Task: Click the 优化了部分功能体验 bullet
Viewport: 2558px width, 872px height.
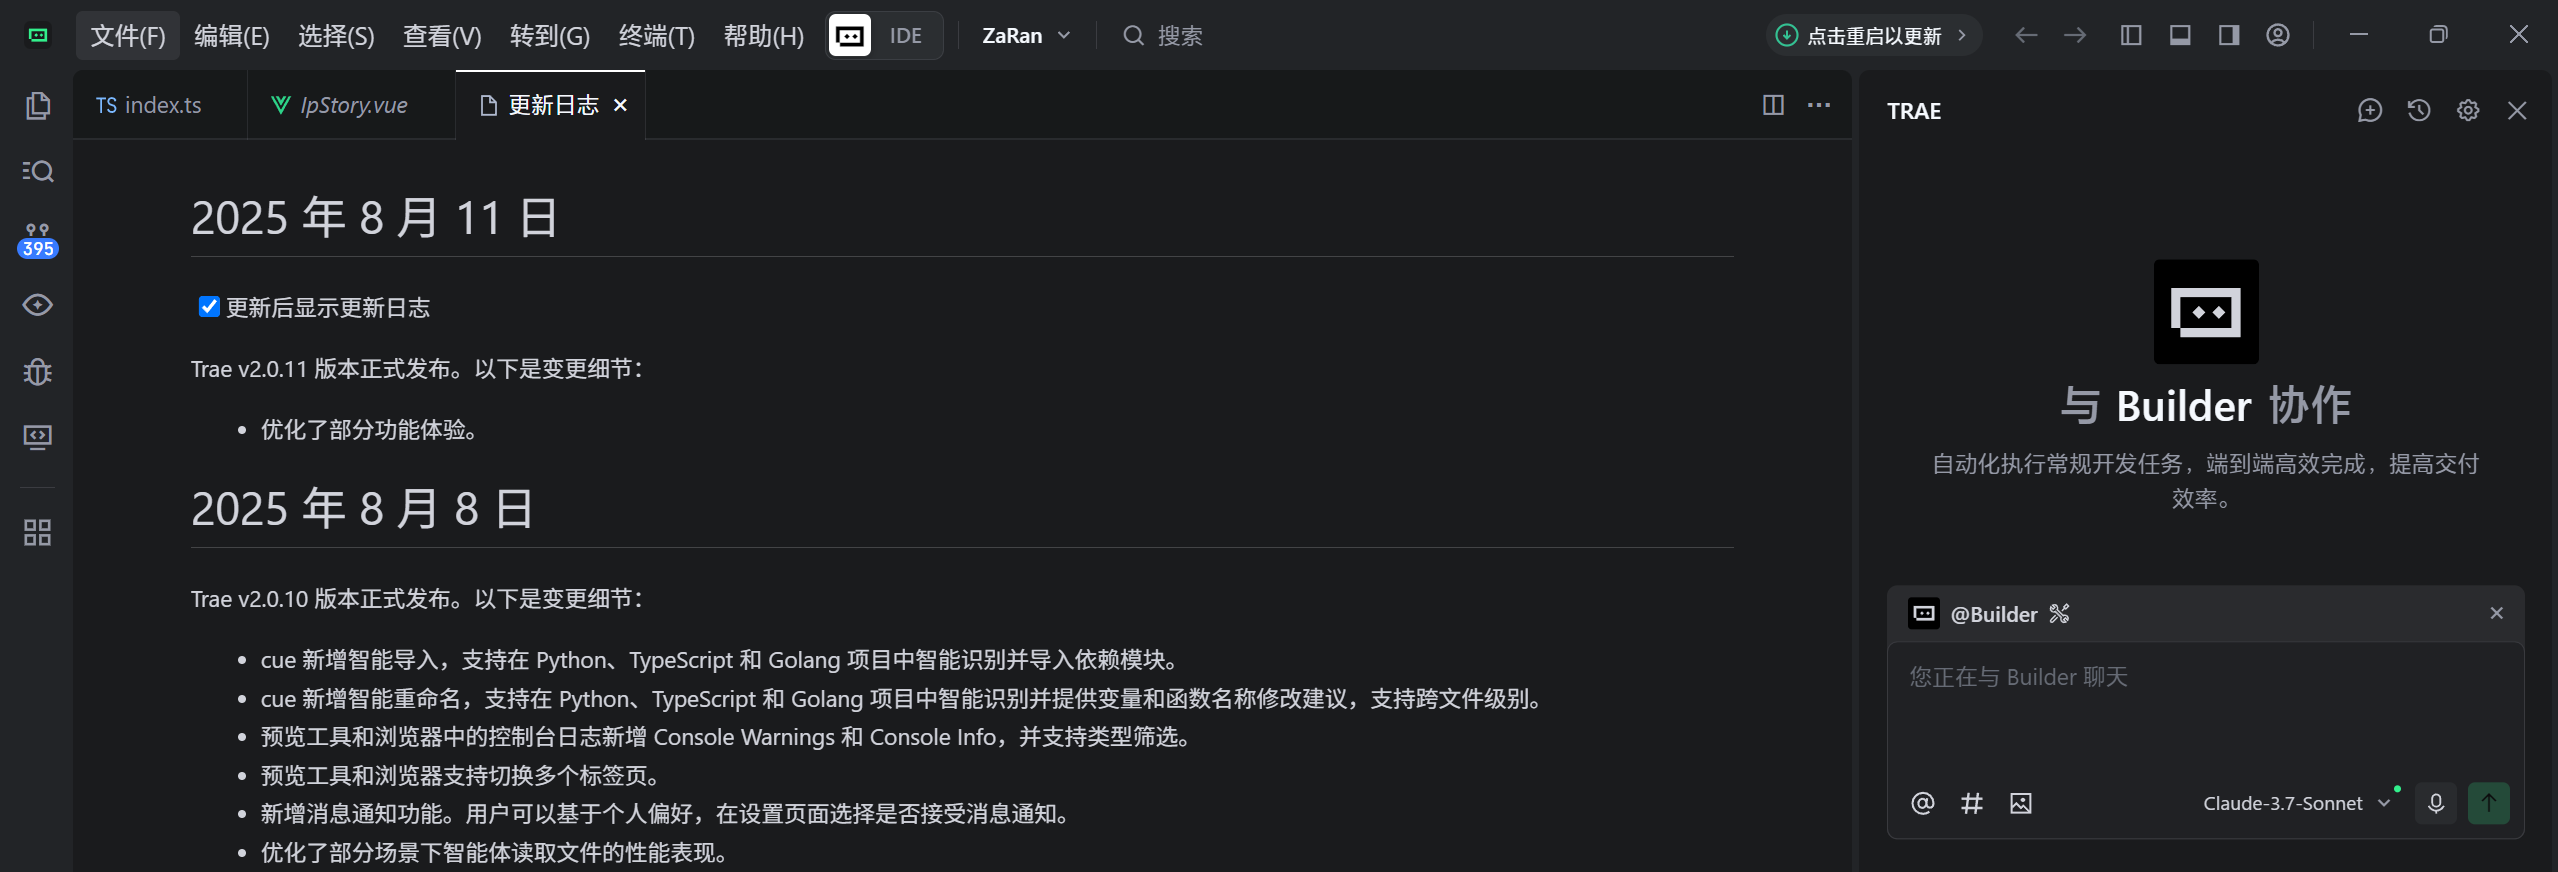Action: (x=370, y=430)
